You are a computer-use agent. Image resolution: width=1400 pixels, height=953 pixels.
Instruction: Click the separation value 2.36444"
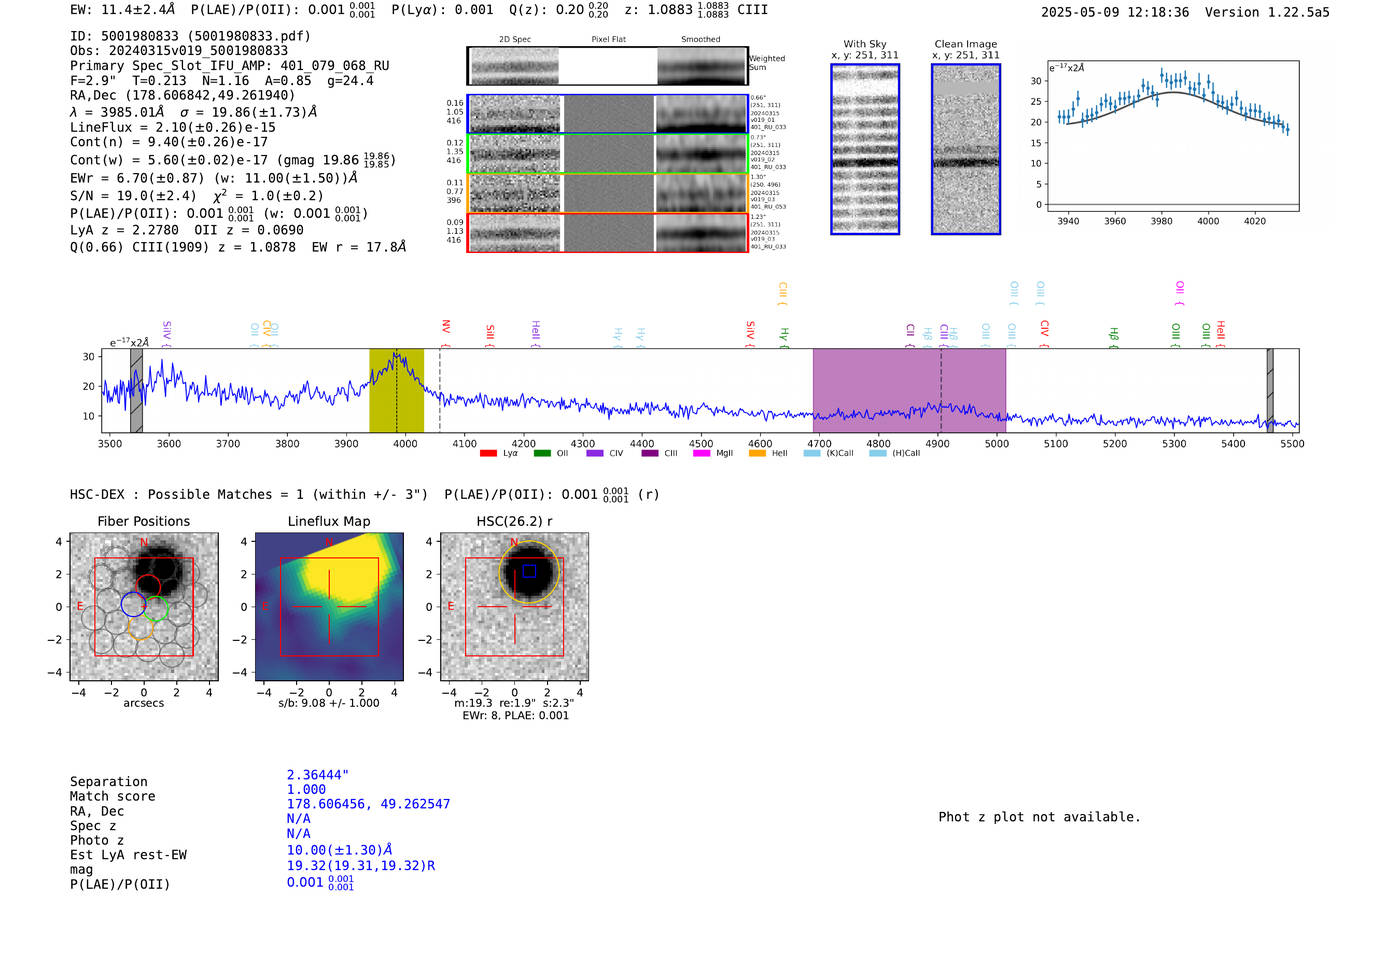point(318,775)
